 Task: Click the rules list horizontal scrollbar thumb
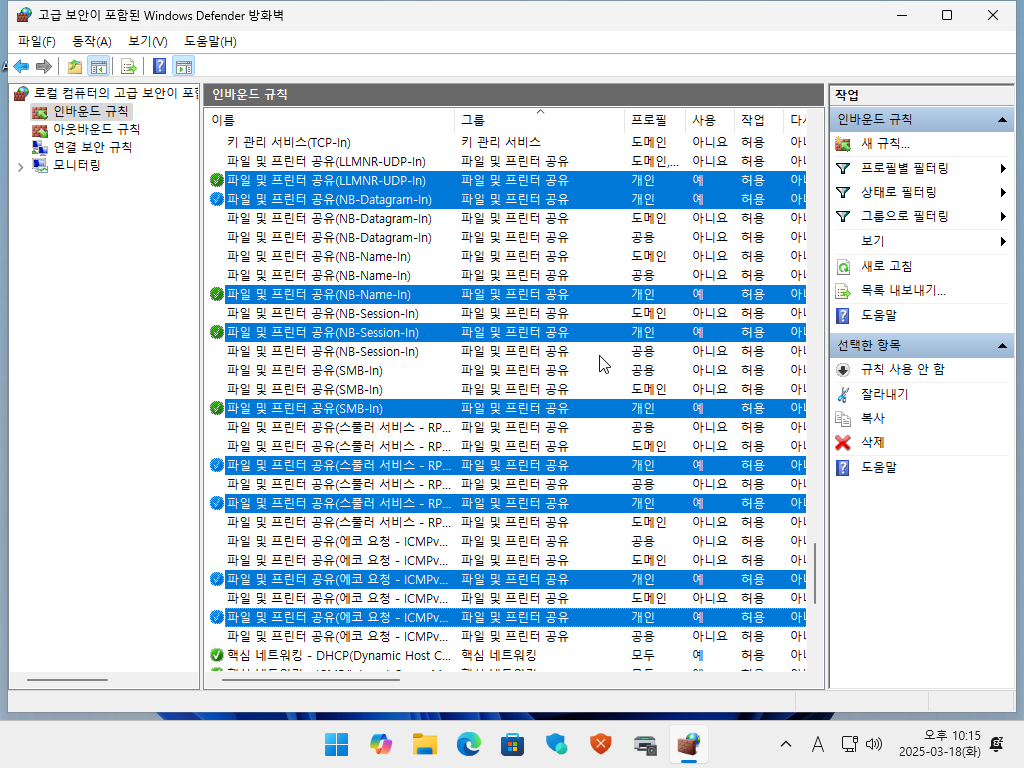[311, 680]
